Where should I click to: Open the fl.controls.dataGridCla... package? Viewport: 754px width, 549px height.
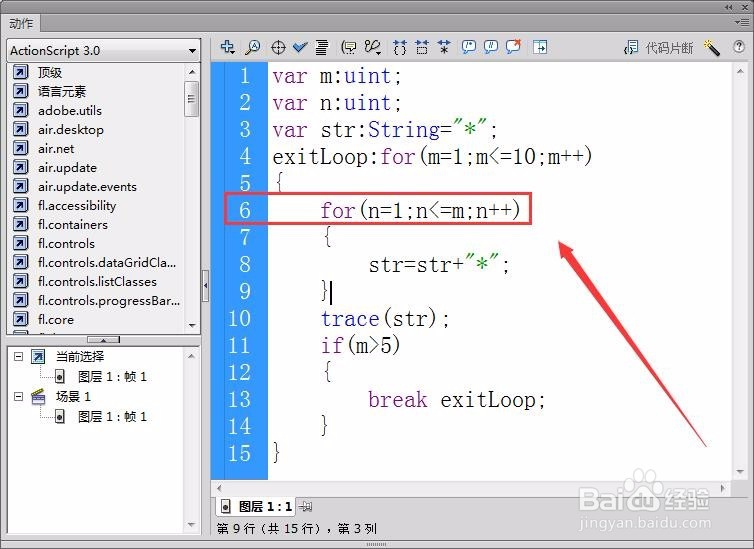[107, 262]
